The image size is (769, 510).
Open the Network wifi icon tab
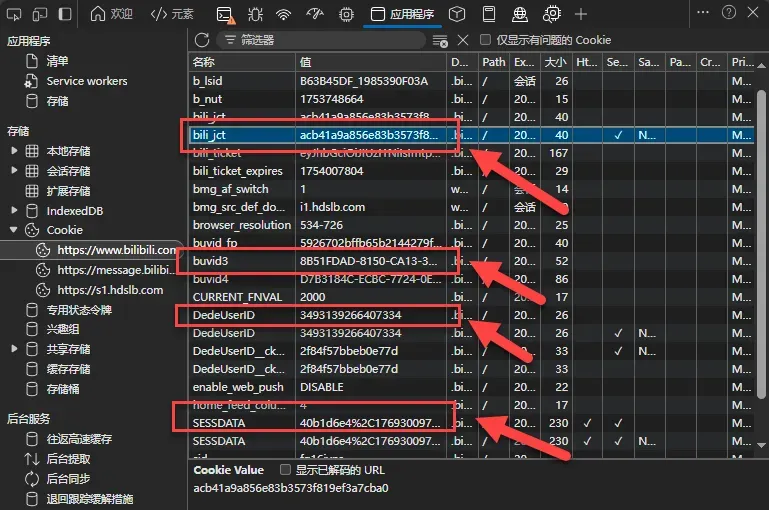(x=283, y=15)
